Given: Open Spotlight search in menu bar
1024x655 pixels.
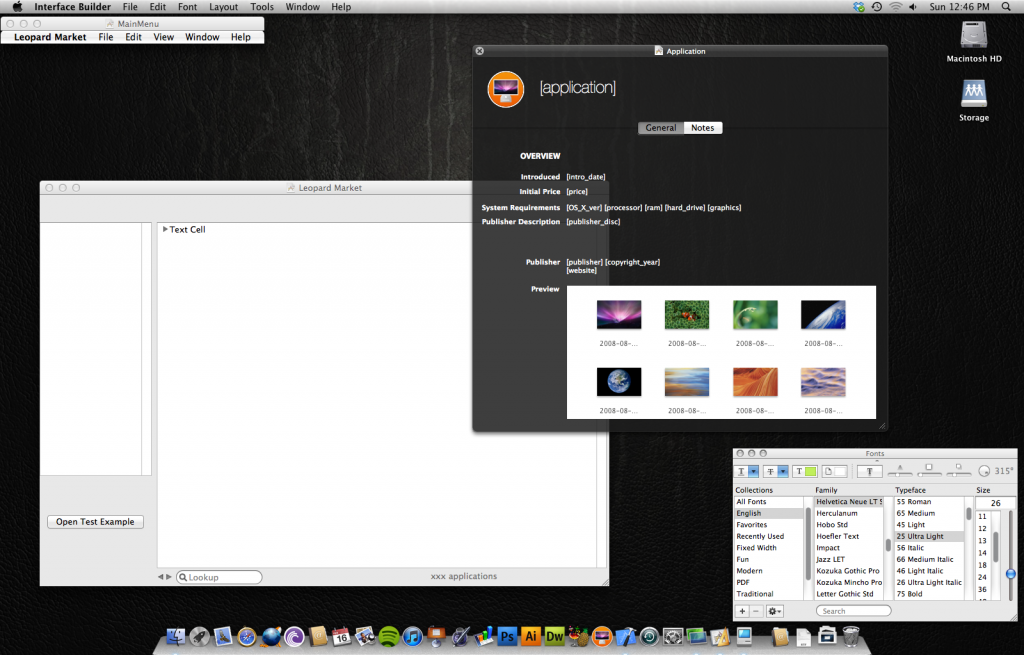Looking at the screenshot, I should [1006, 7].
